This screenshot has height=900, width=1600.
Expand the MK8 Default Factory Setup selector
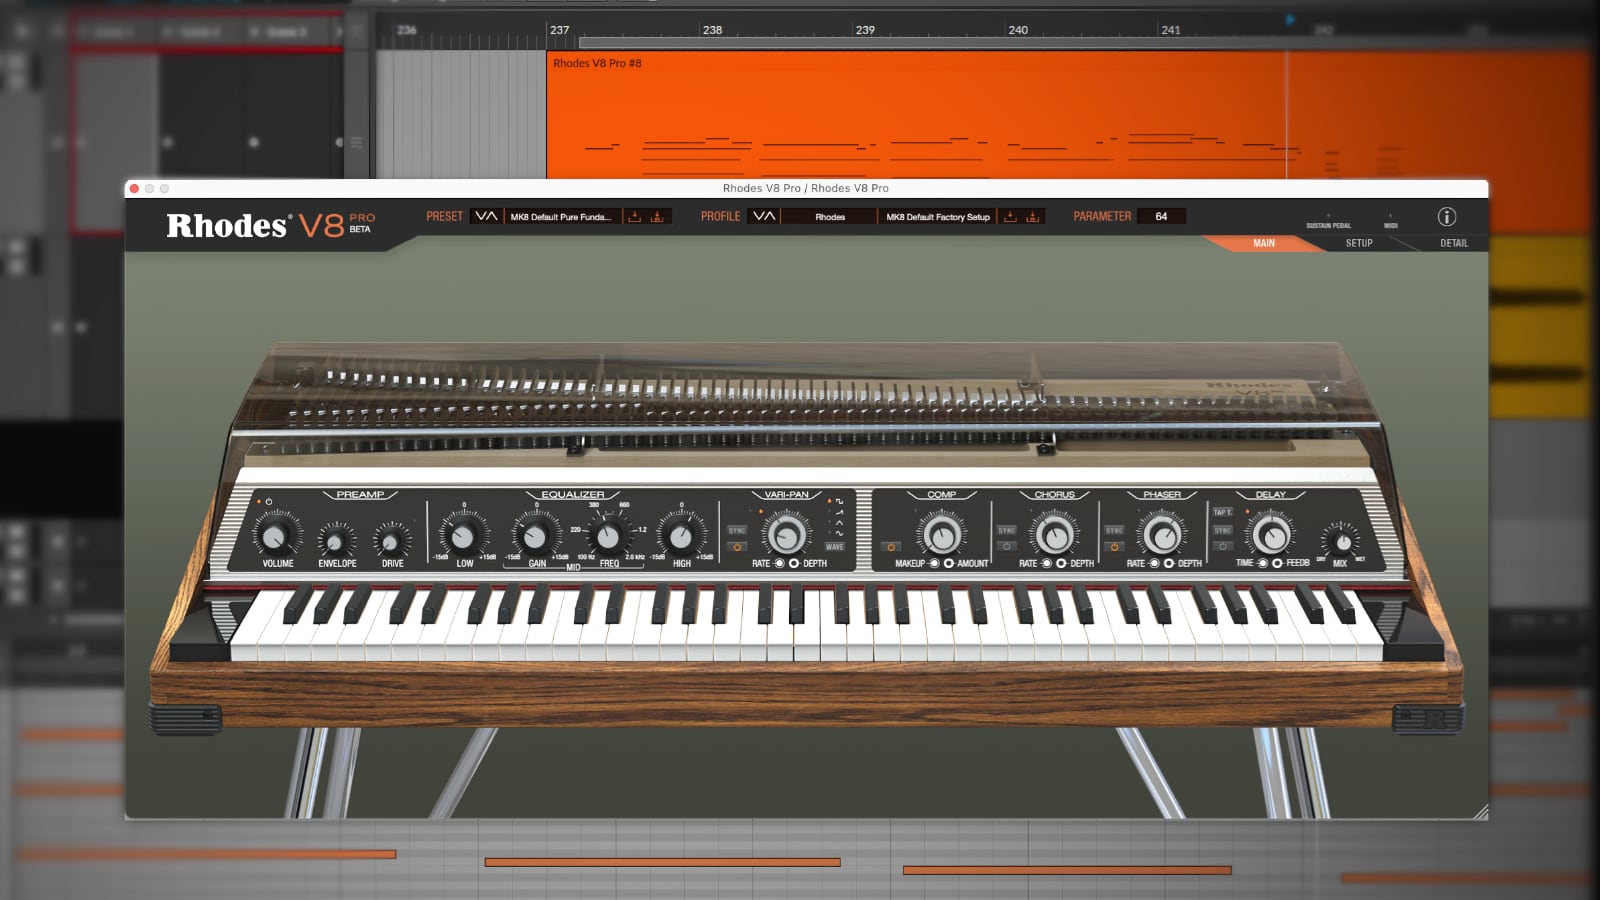point(938,216)
